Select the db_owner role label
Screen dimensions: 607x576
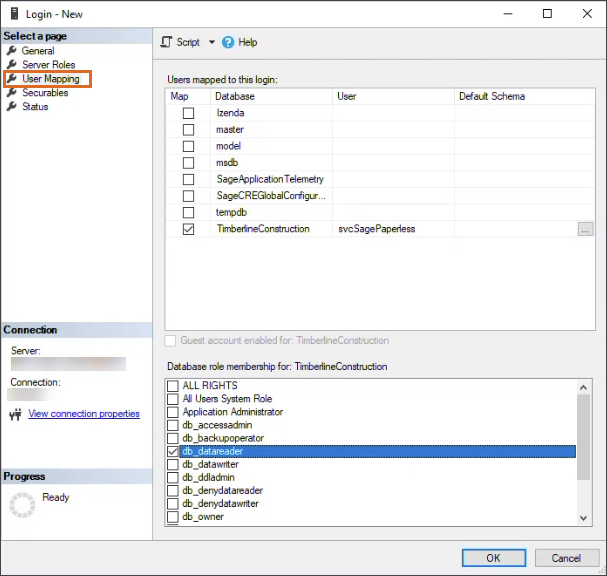pos(203,517)
